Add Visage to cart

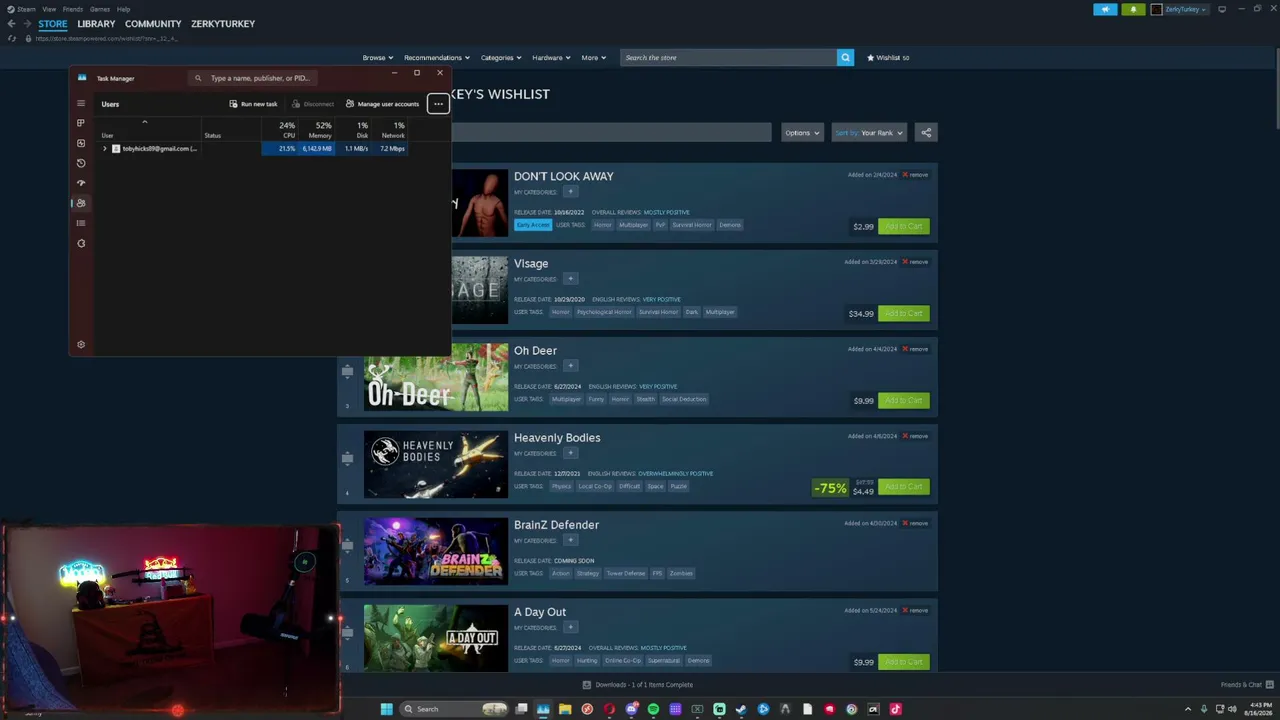904,313
